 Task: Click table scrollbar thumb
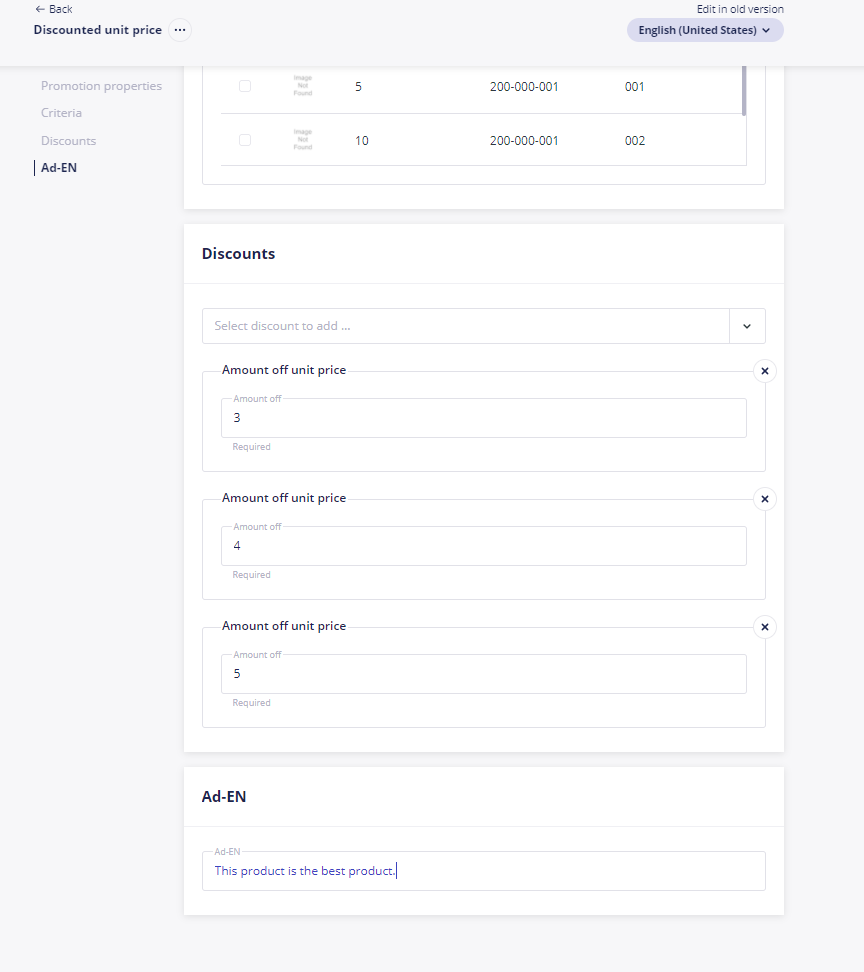(744, 91)
